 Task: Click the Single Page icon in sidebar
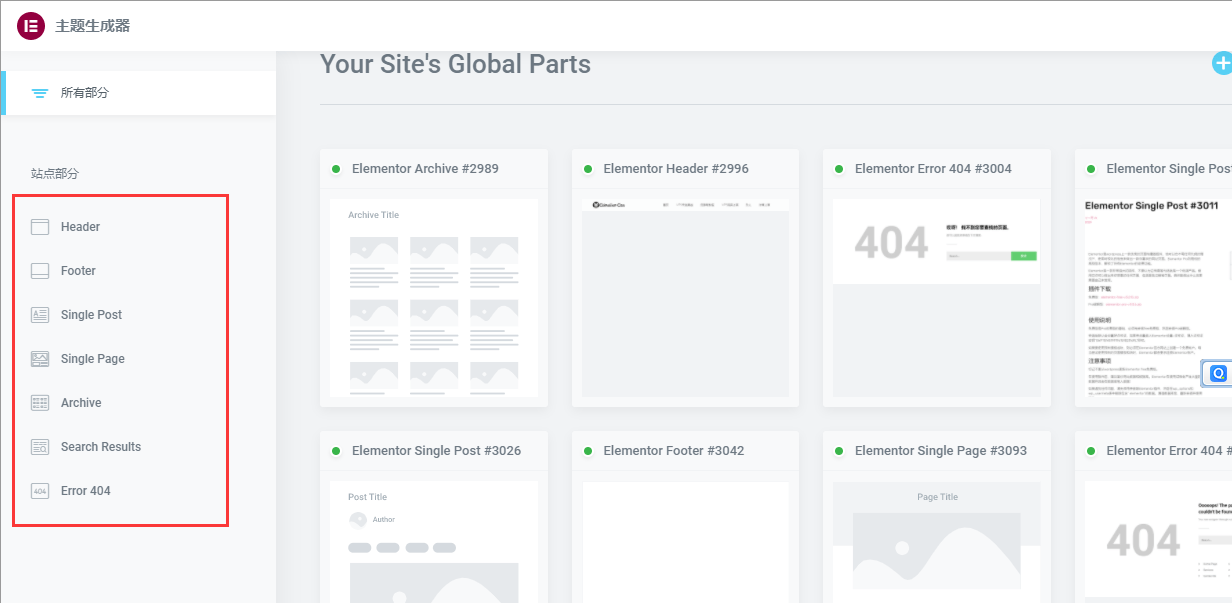(x=40, y=359)
